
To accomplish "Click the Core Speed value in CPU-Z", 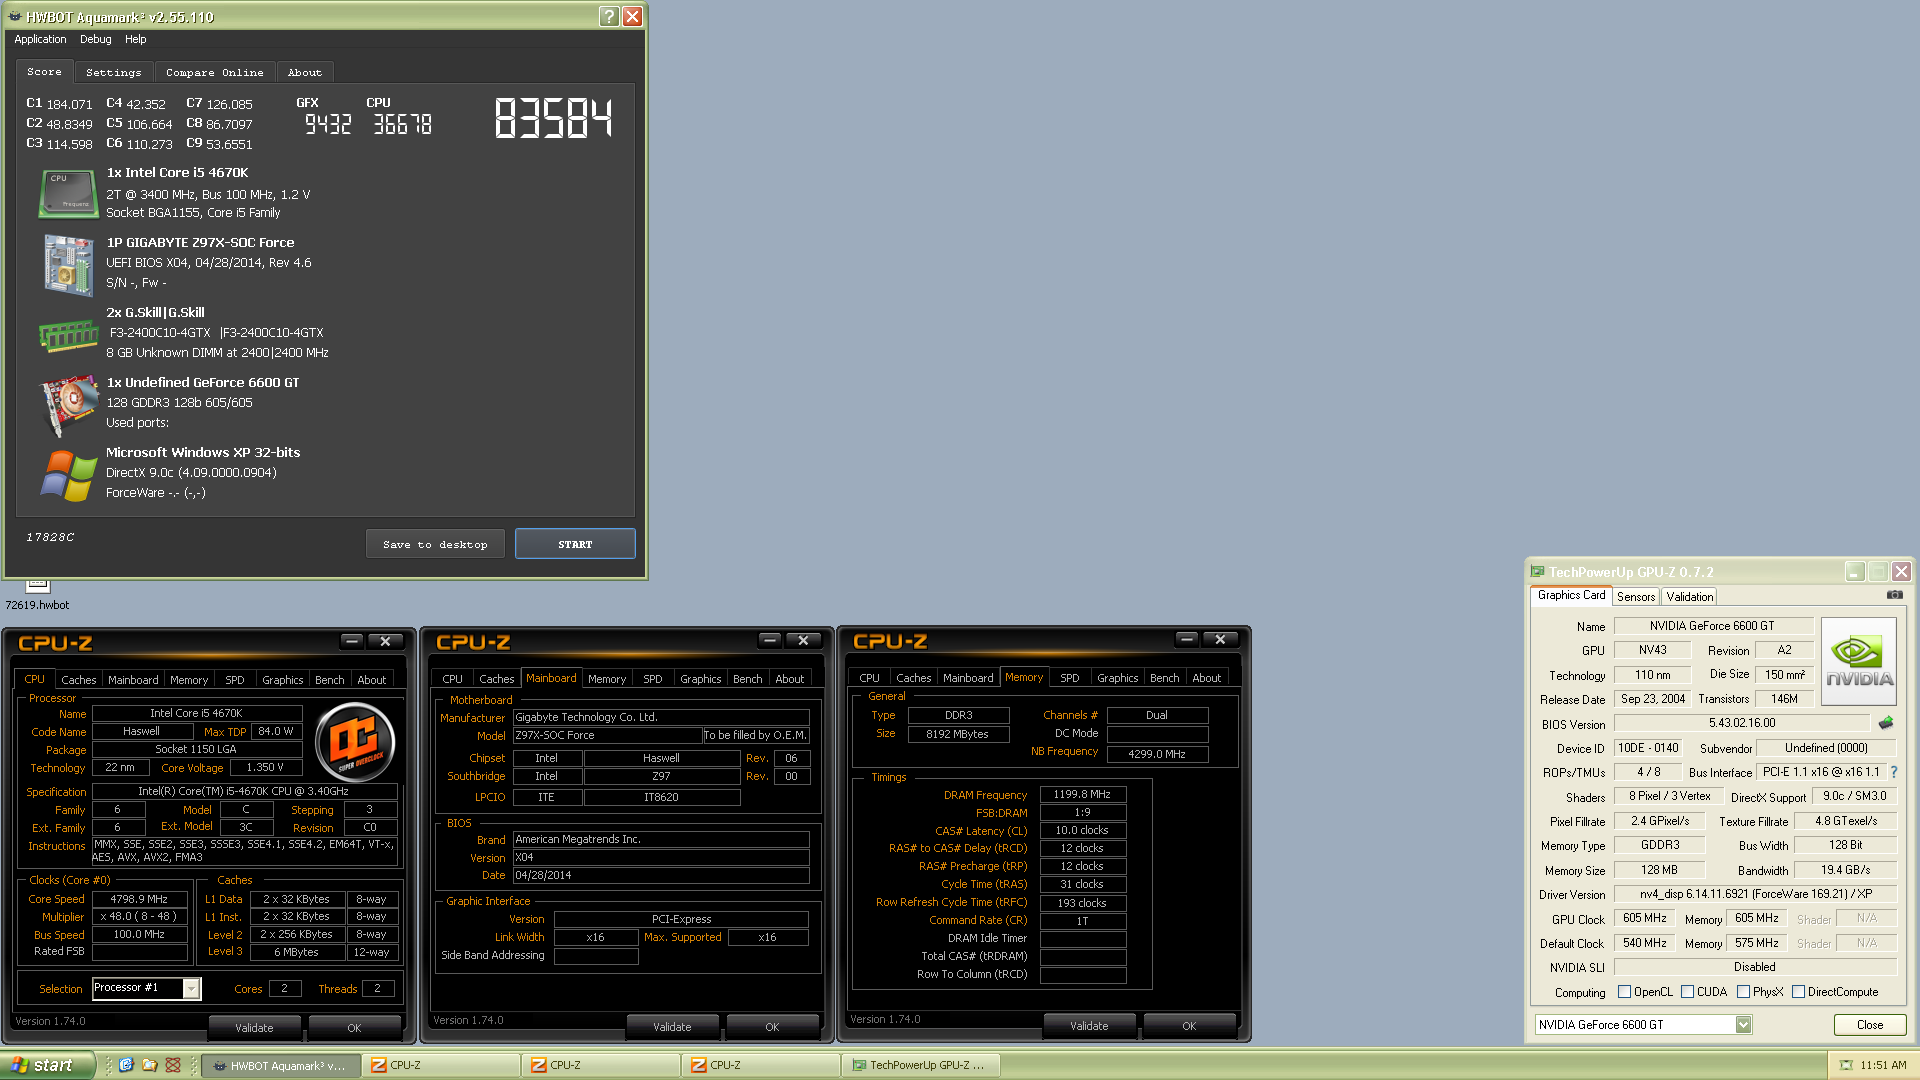I will point(140,898).
